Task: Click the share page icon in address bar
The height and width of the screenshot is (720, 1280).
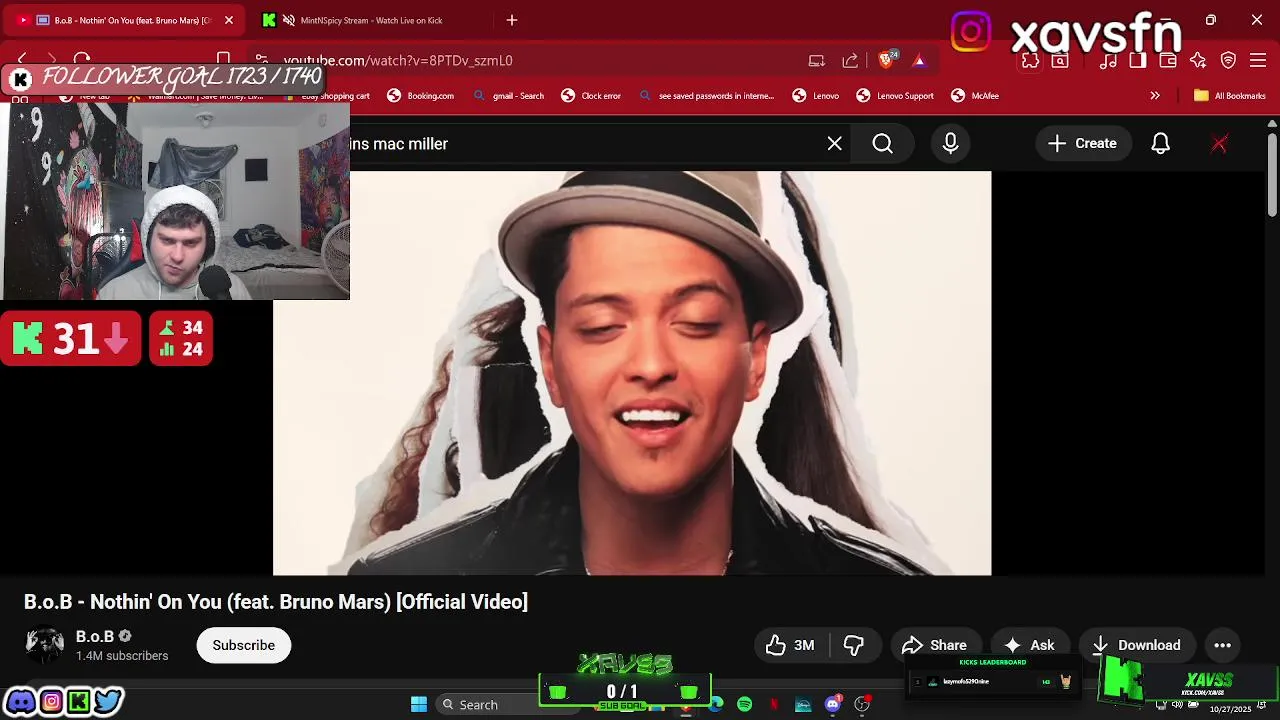Action: click(850, 61)
